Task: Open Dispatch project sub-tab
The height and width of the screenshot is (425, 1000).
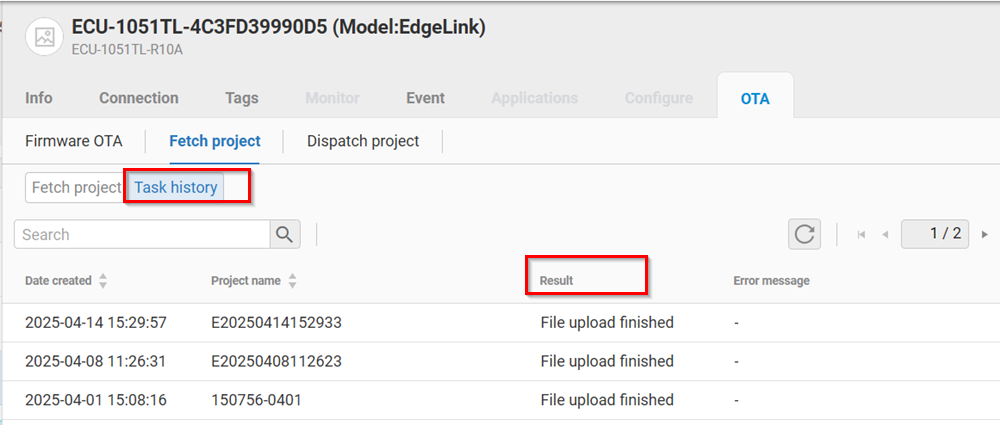Action: 363,141
